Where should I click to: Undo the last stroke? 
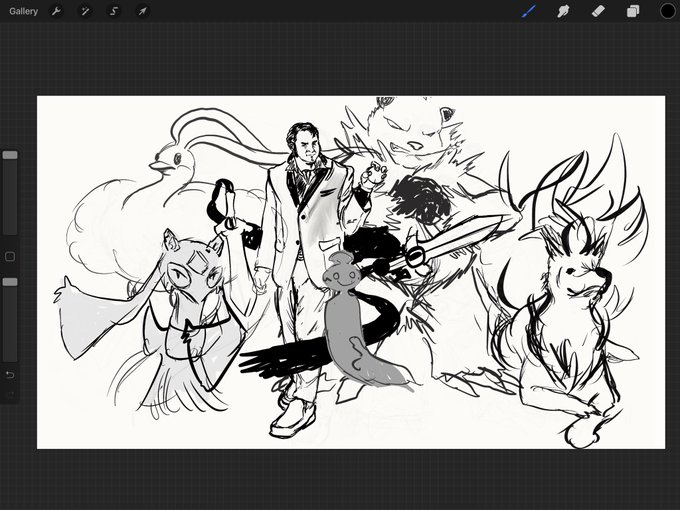10,375
